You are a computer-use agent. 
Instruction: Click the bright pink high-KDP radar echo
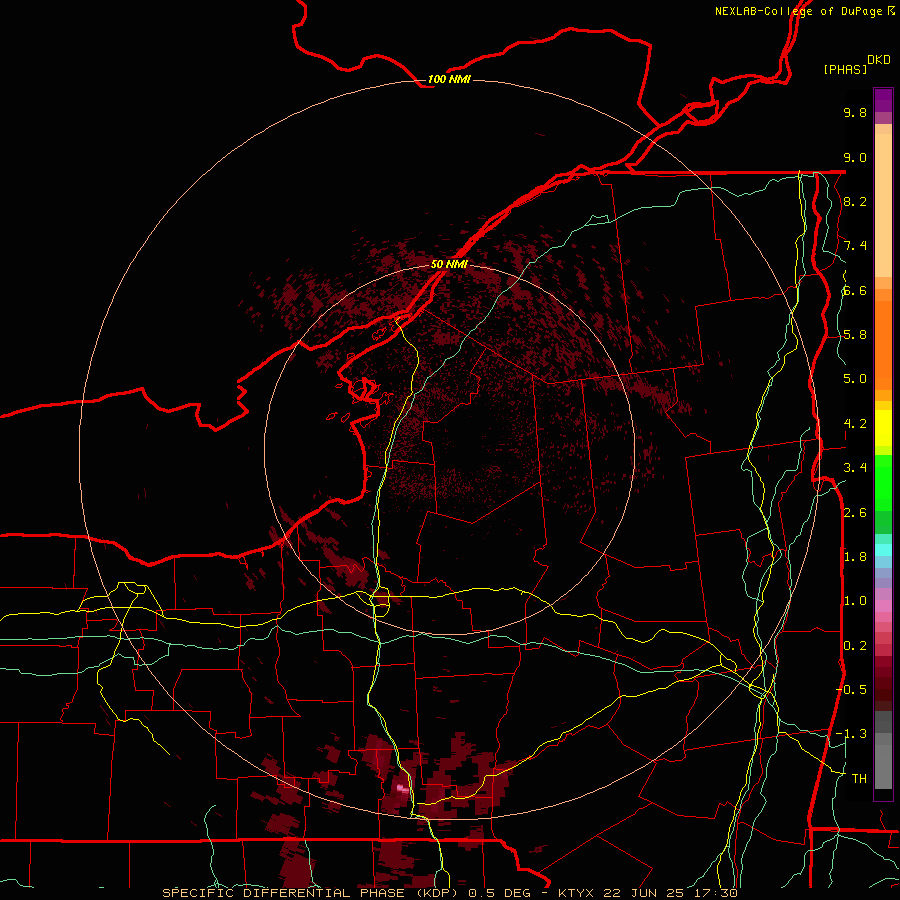coord(403,789)
